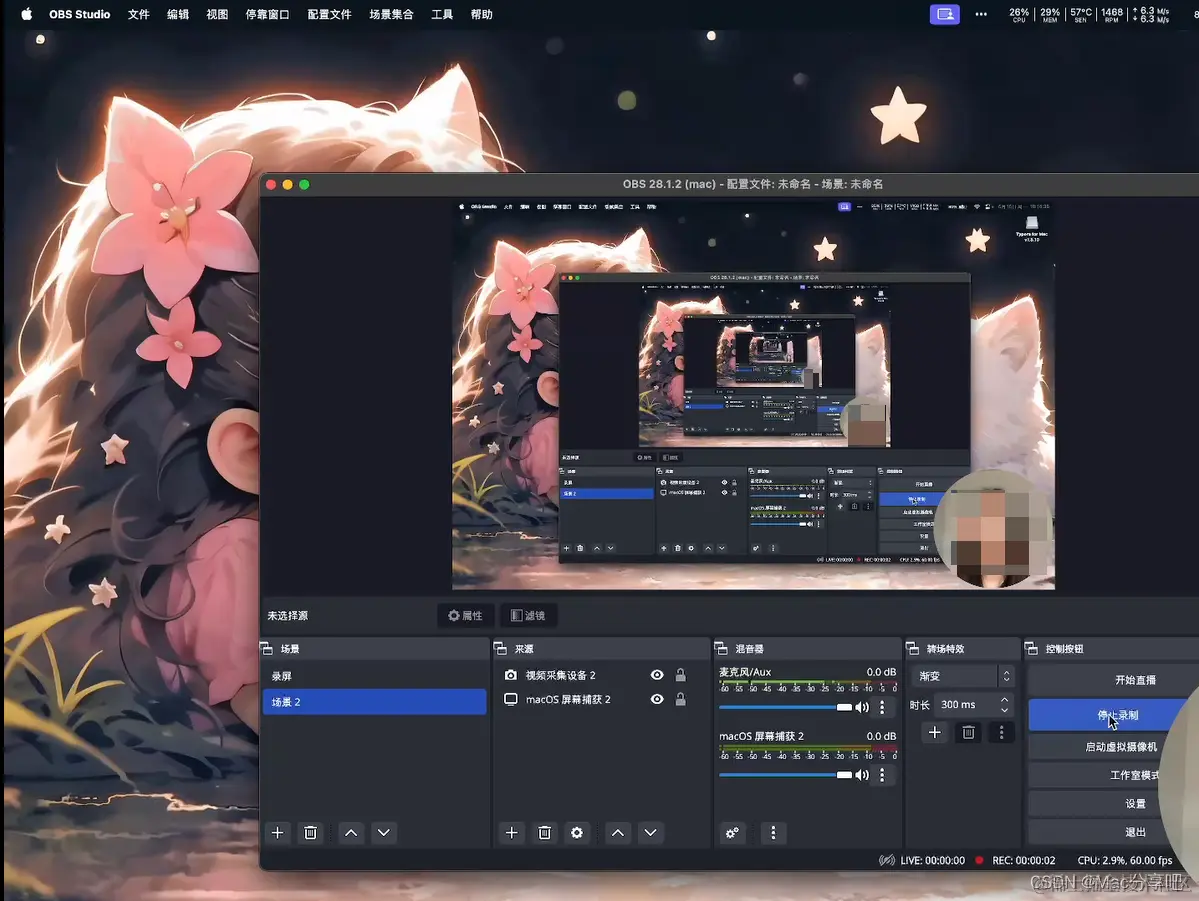Adjust the macOS 屏幕捕获 2 volume slider
This screenshot has width=1199, height=901.
point(785,775)
